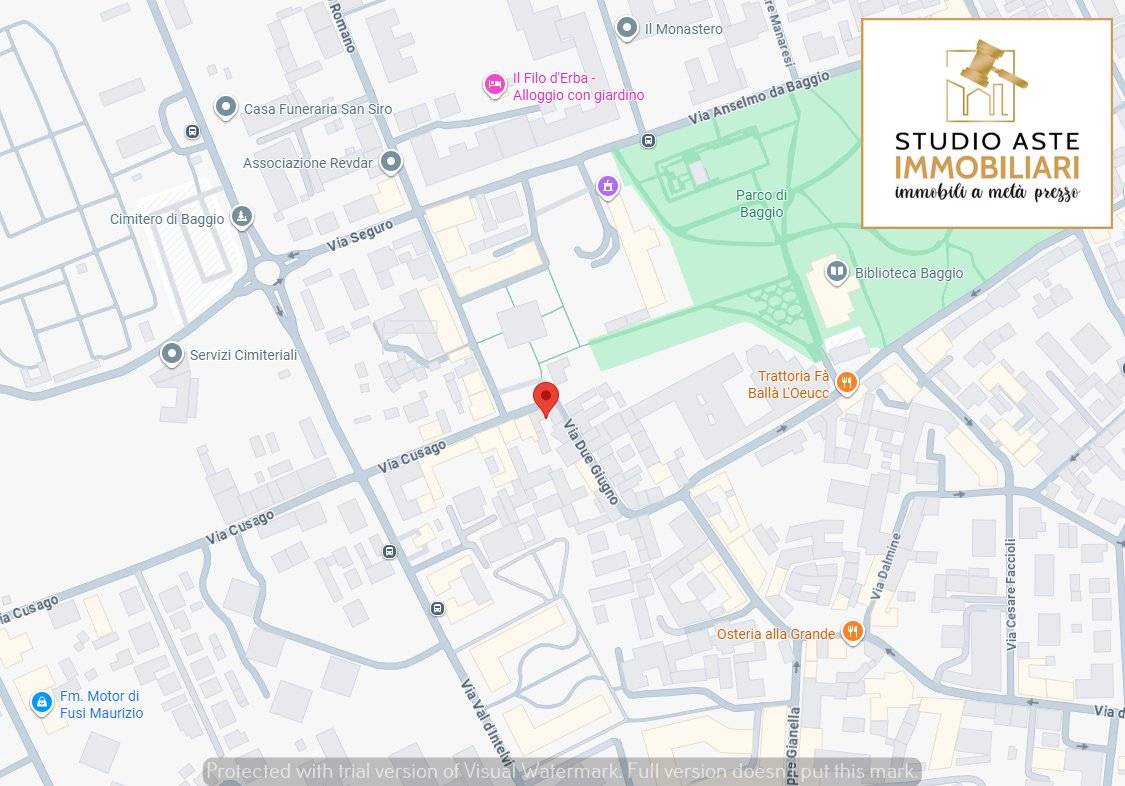Click the bus stop beside Casa Funeraria San Siro
Screen dimensions: 1125x786
pos(192,131)
